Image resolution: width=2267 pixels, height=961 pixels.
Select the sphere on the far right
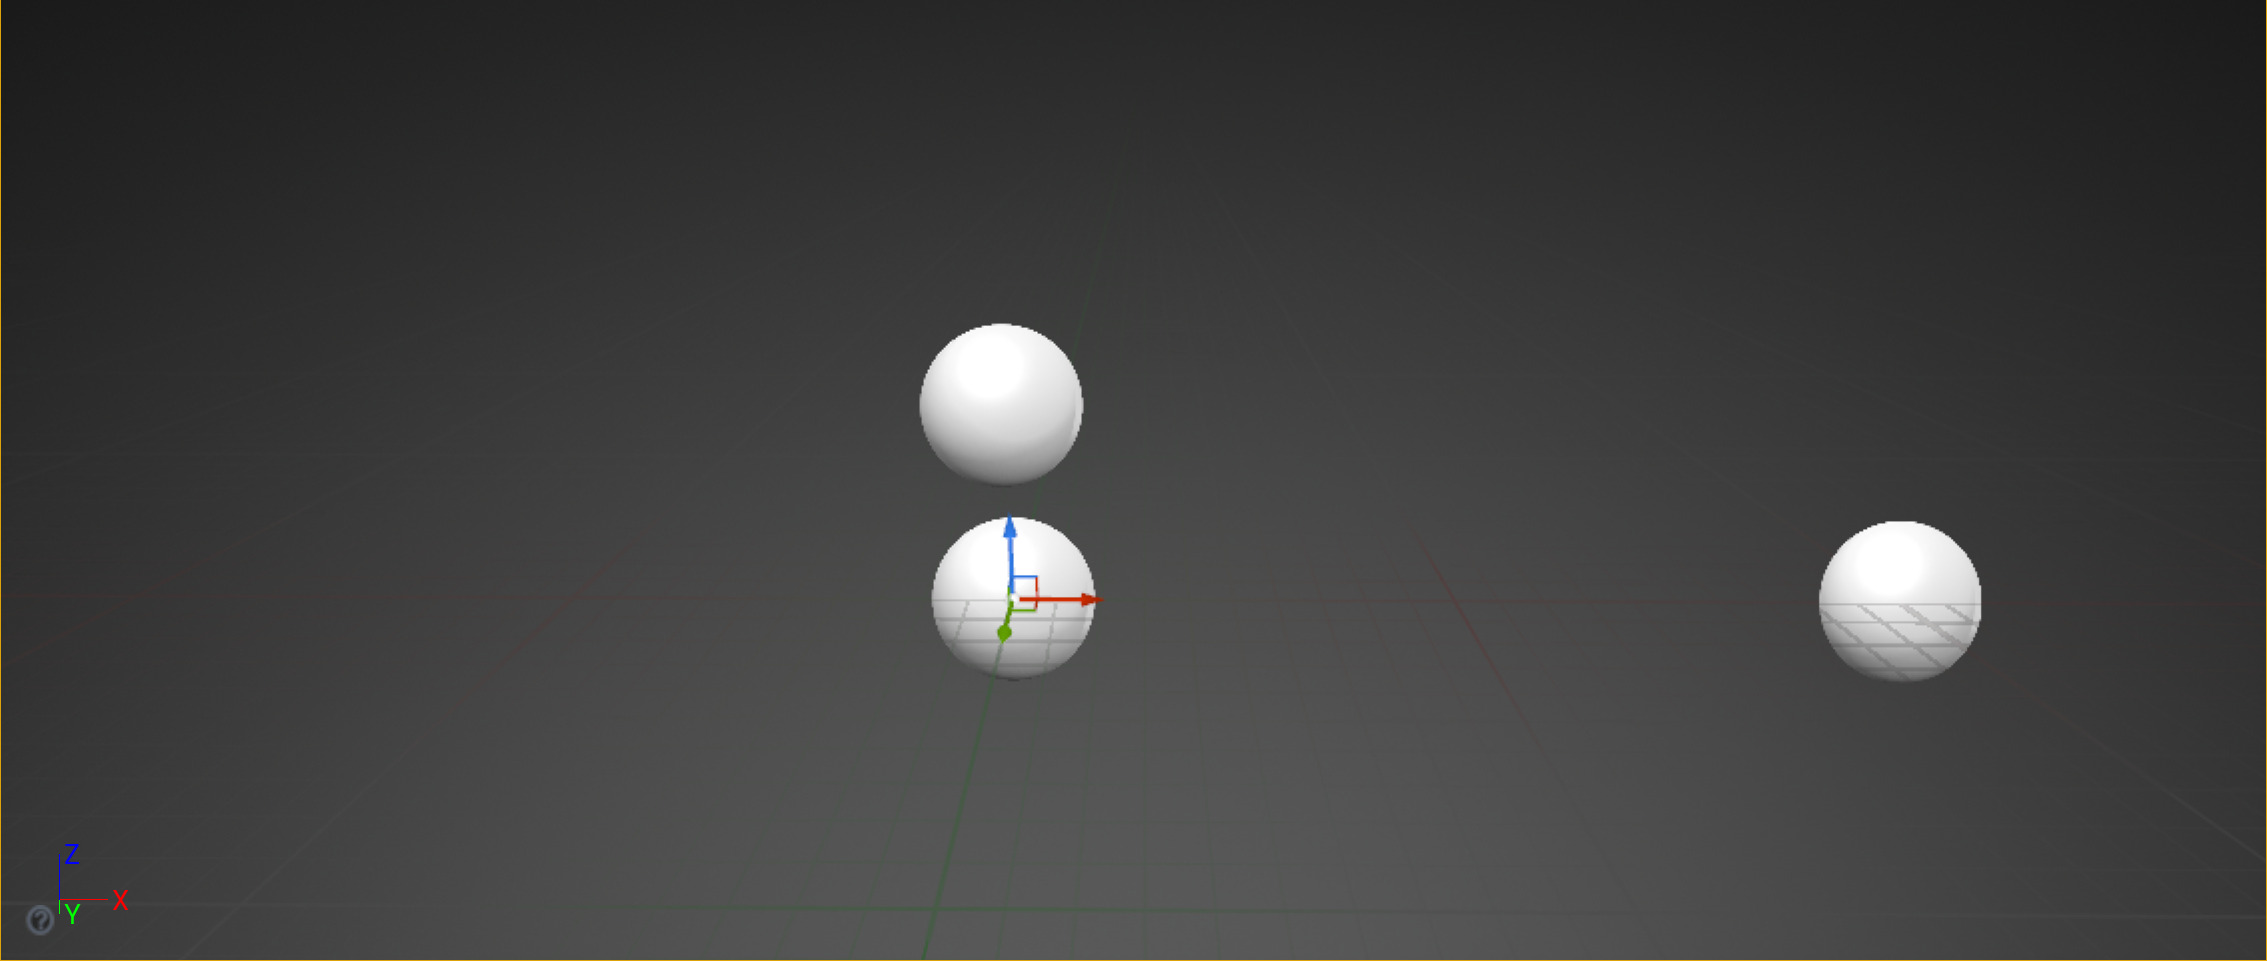(1899, 598)
